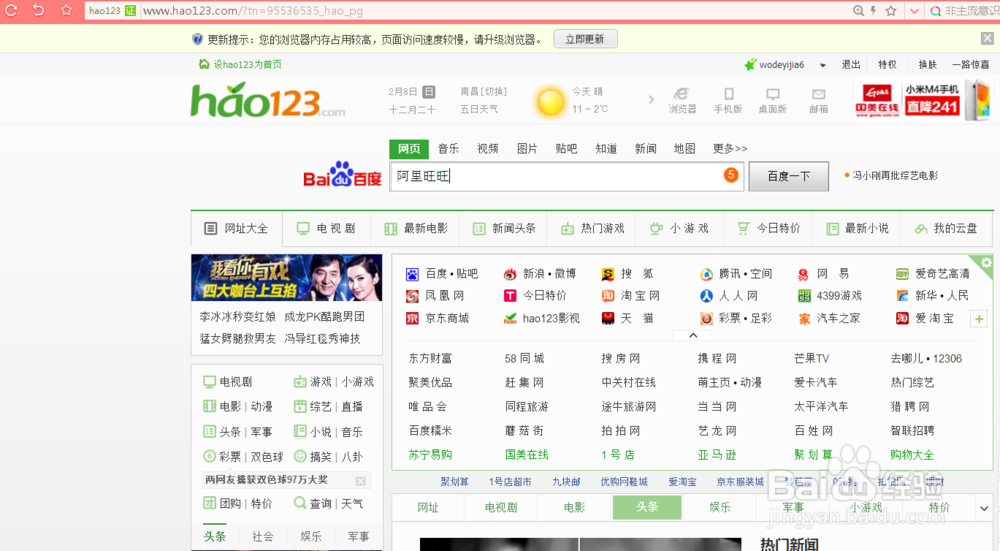This screenshot has width=1000, height=551.
Task: Select the 图片 search tab
Action: [527, 149]
